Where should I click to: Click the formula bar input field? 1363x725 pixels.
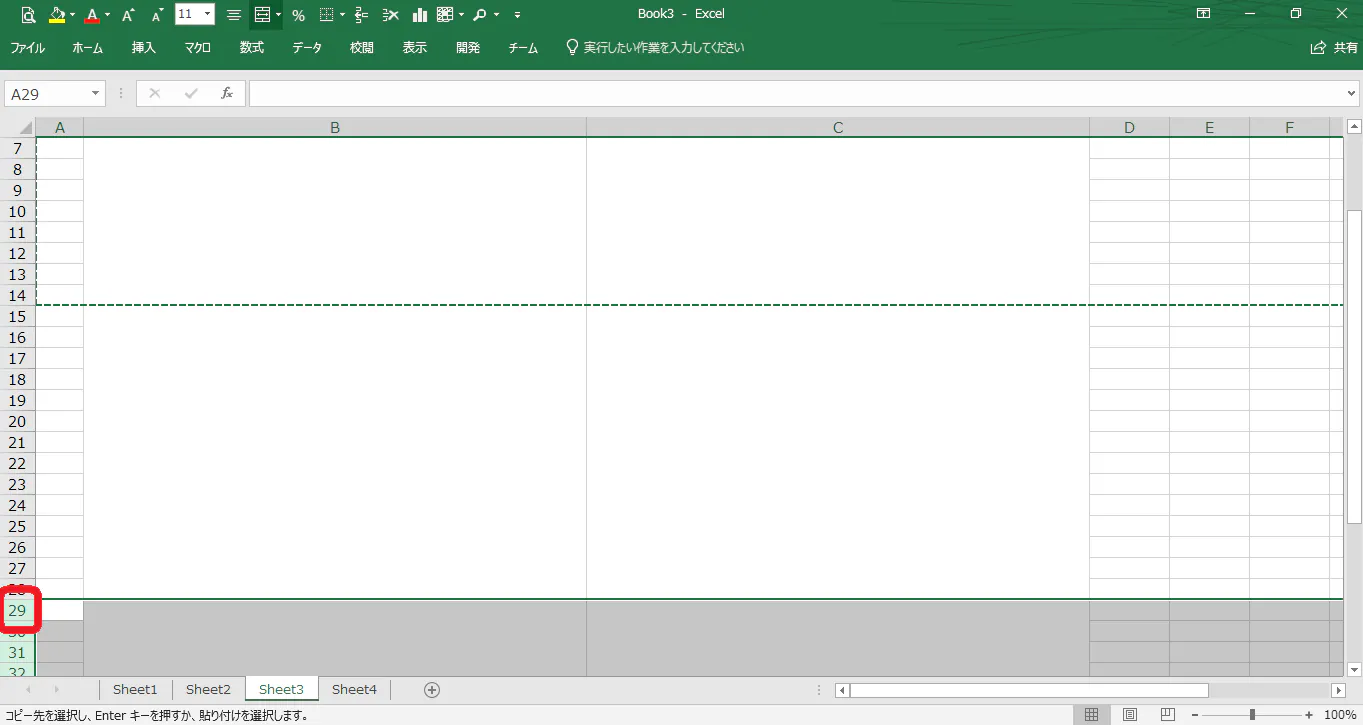796,94
